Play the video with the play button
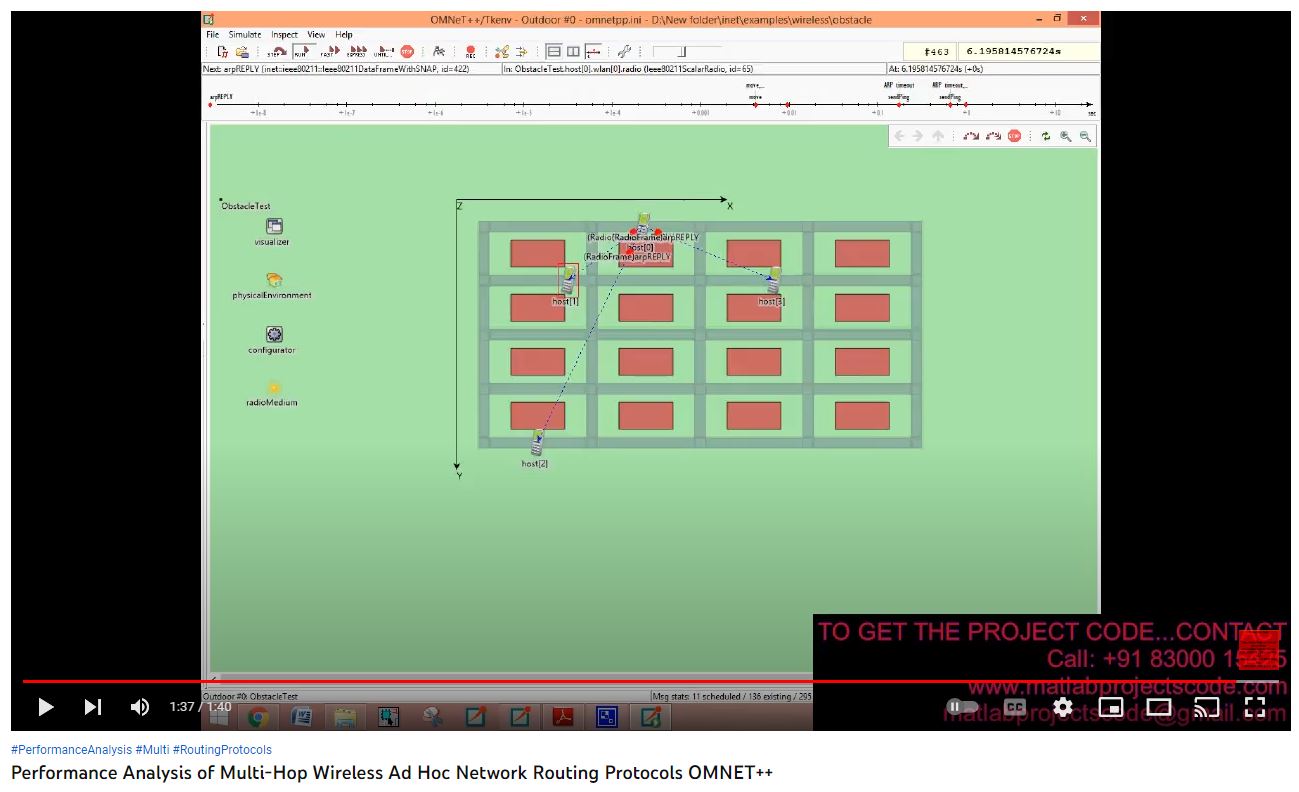 pos(46,707)
